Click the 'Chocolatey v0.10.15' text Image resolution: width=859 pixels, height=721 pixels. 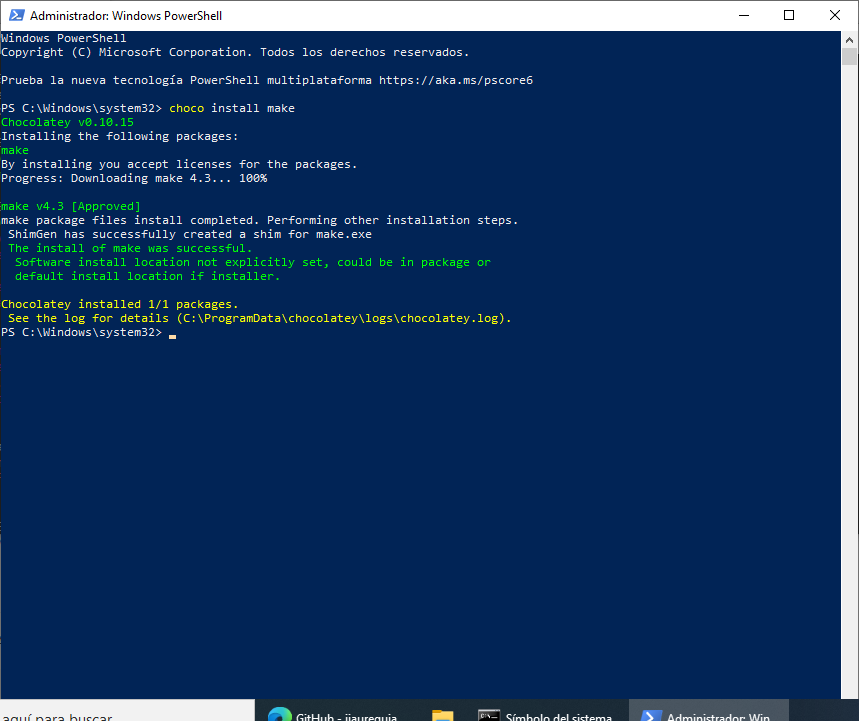(x=67, y=122)
